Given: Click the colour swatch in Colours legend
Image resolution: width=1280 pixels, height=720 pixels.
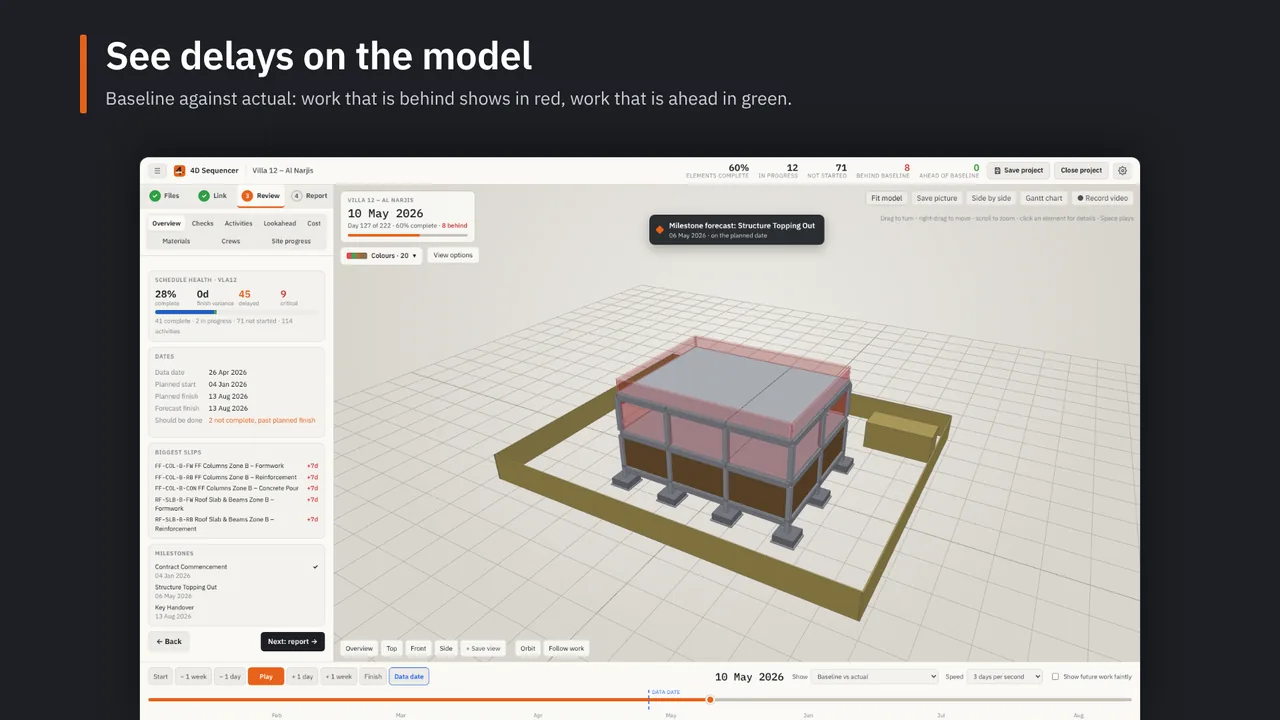Looking at the screenshot, I should pyautogui.click(x=356, y=256).
